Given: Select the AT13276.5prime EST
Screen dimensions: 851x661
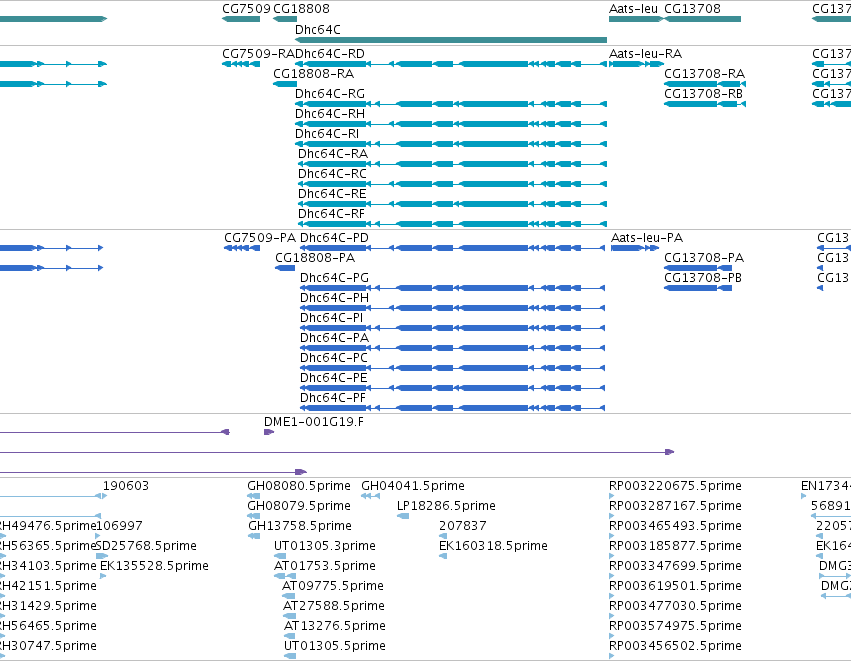Looking at the screenshot, I should pyautogui.click(x=335, y=626).
